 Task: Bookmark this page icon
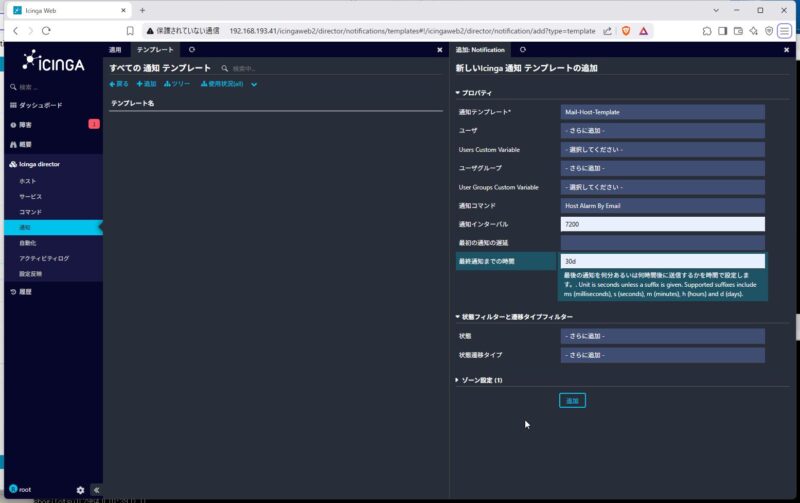(x=130, y=31)
